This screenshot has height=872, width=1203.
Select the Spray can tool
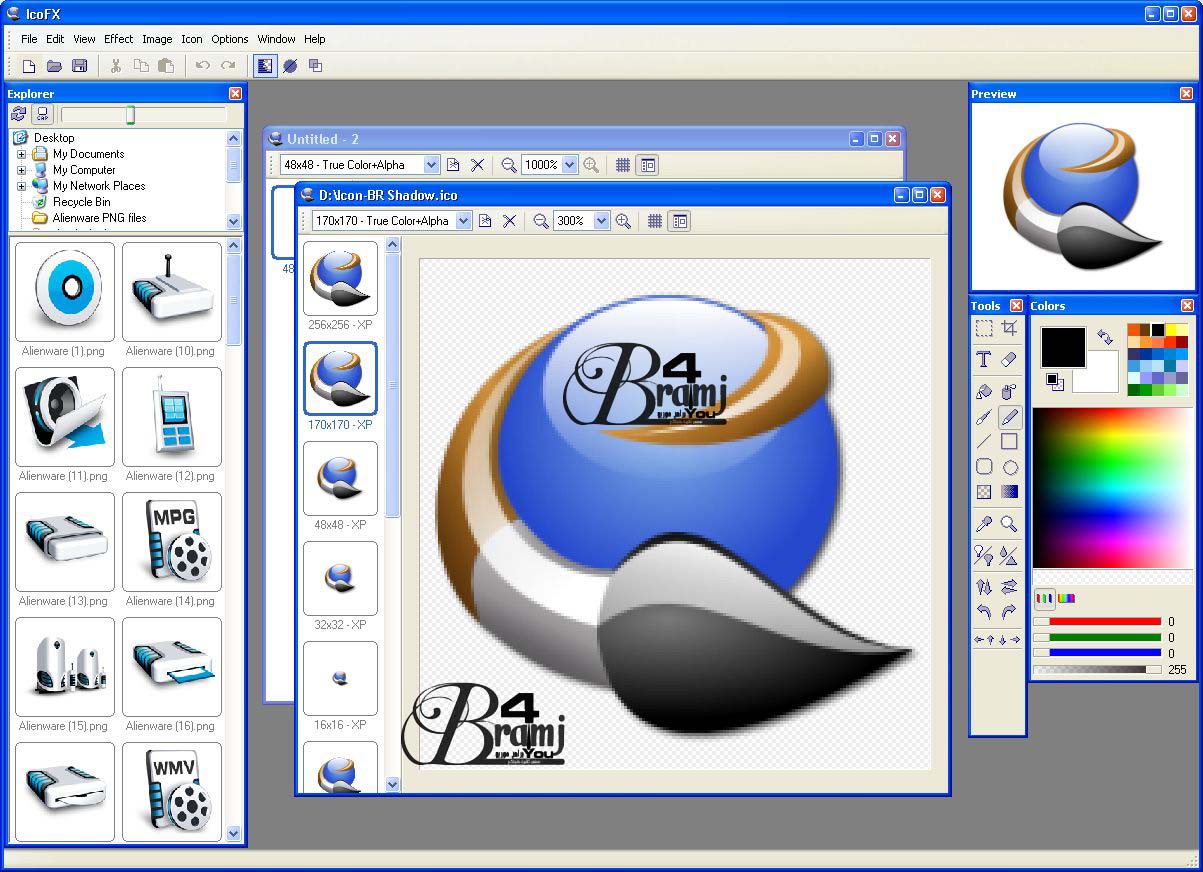pyautogui.click(x=1009, y=392)
